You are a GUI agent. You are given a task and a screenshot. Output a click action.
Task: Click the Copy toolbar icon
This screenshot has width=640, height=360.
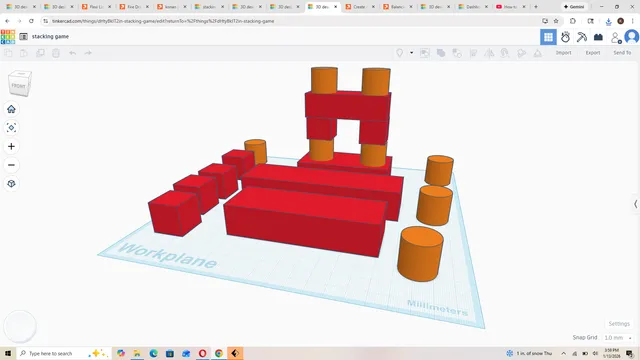8,53
